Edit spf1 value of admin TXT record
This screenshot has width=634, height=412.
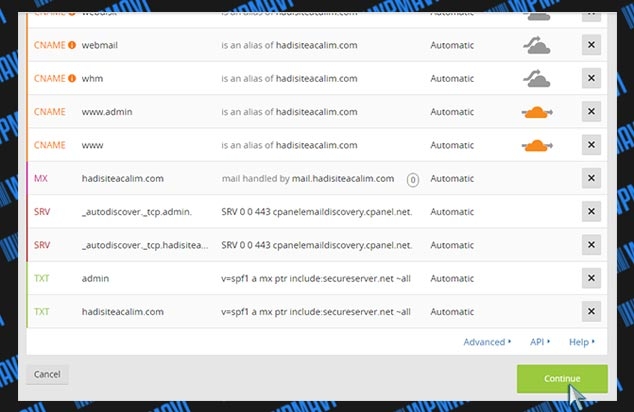pyautogui.click(x=316, y=279)
